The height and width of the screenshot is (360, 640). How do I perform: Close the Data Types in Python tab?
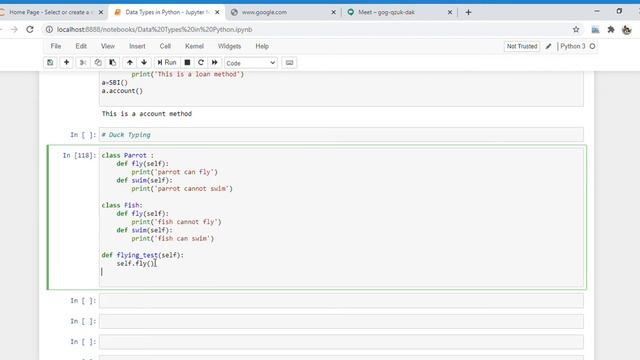[217, 12]
